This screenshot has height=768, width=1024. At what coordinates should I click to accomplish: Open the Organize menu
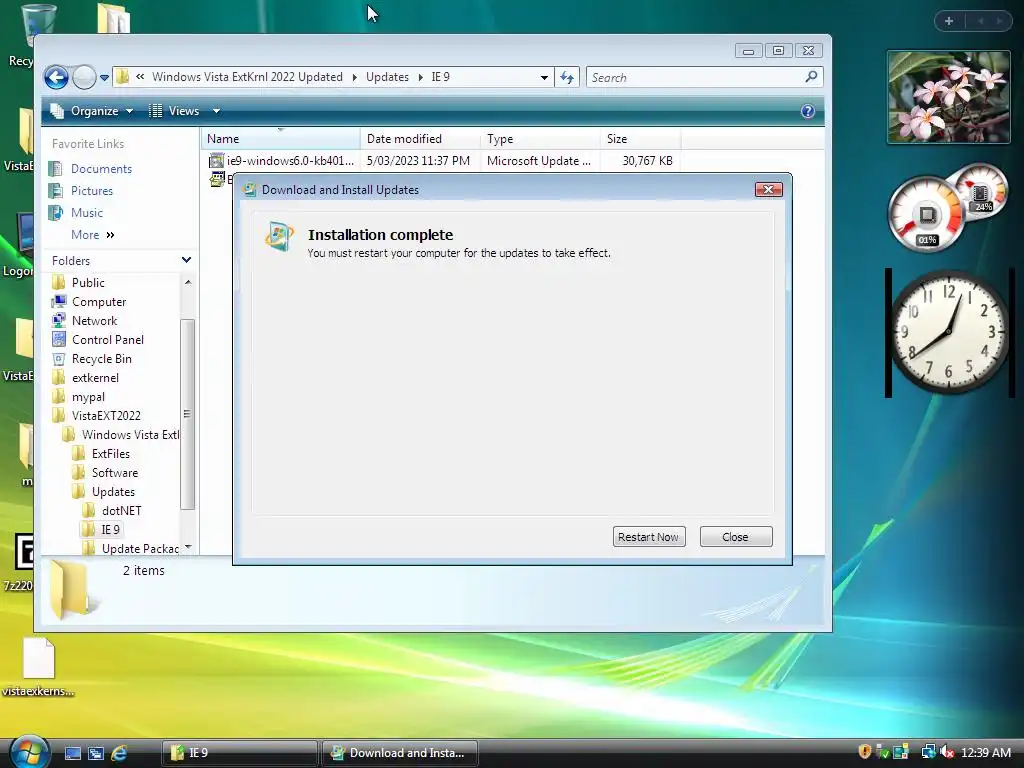[92, 111]
